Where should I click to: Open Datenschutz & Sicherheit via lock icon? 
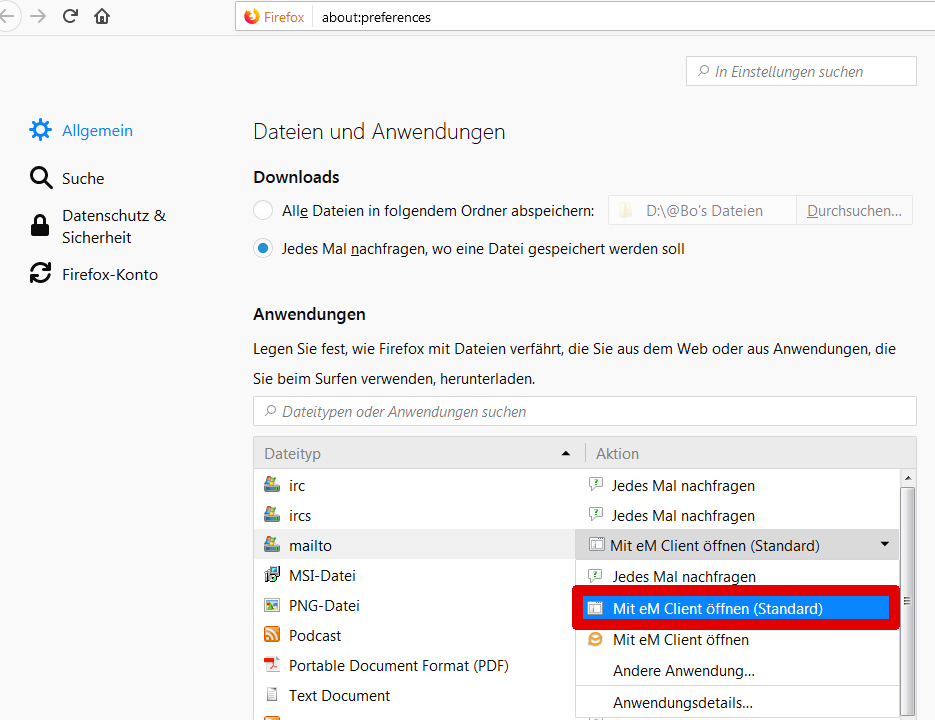tap(40, 226)
